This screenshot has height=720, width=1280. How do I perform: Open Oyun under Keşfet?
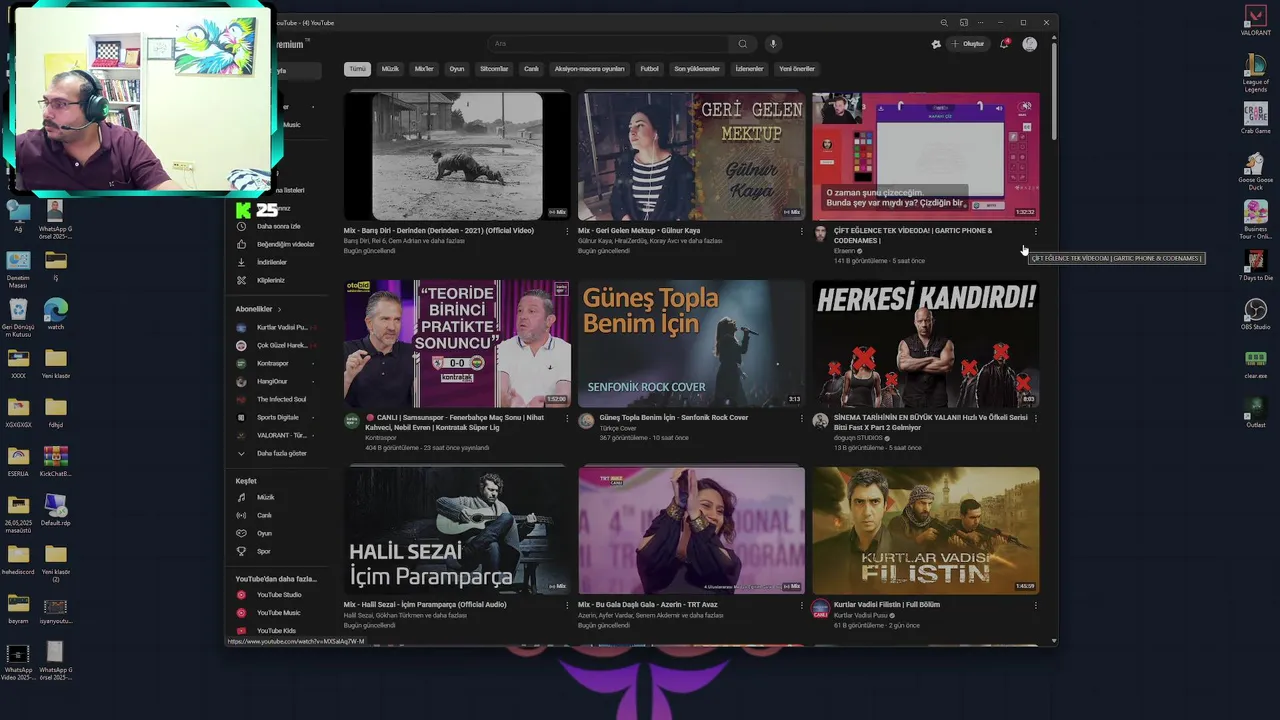click(277, 533)
